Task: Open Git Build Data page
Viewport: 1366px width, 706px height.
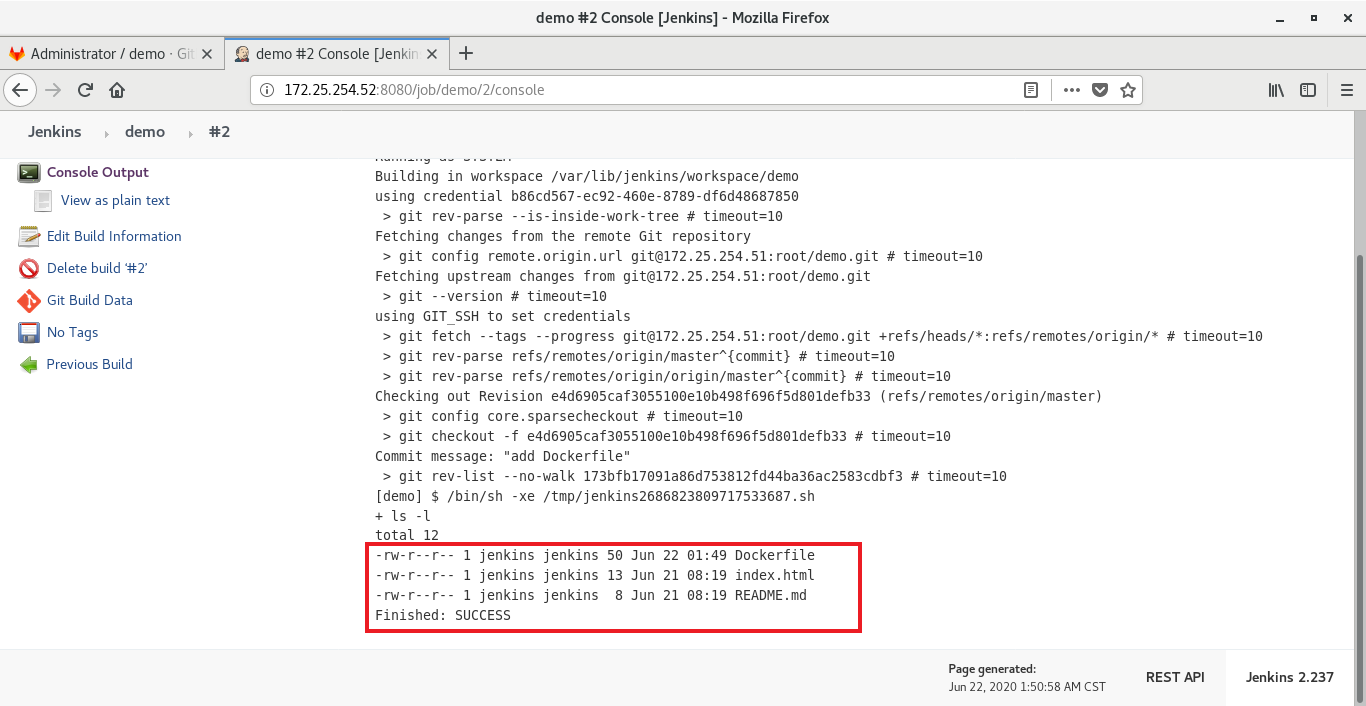Action: point(89,300)
